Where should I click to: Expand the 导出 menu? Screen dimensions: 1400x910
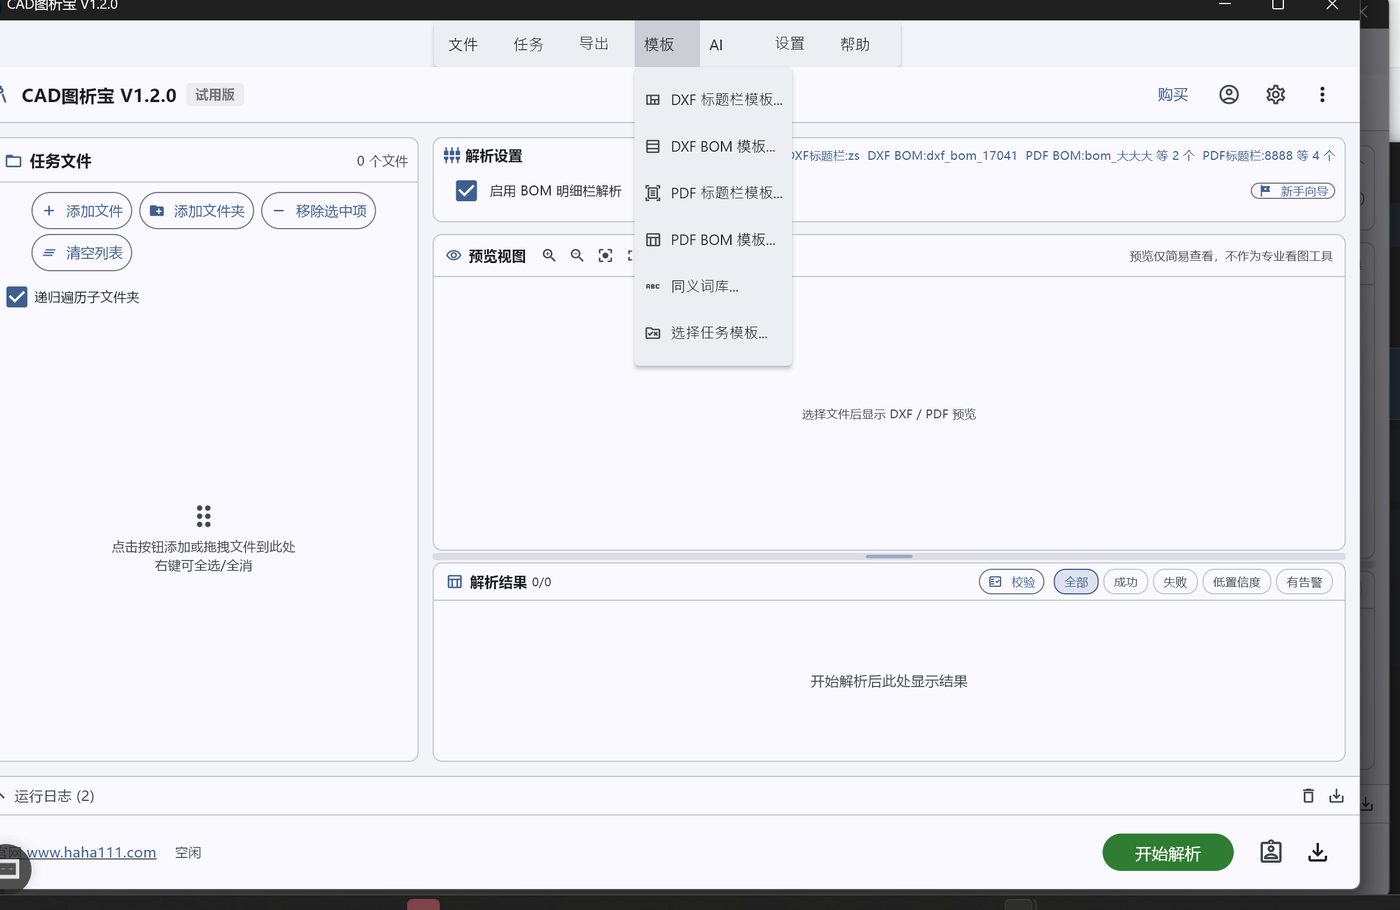tap(594, 44)
